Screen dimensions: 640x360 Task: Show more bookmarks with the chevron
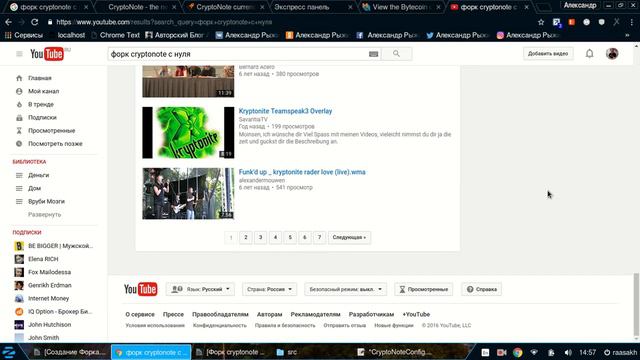pos(627,36)
